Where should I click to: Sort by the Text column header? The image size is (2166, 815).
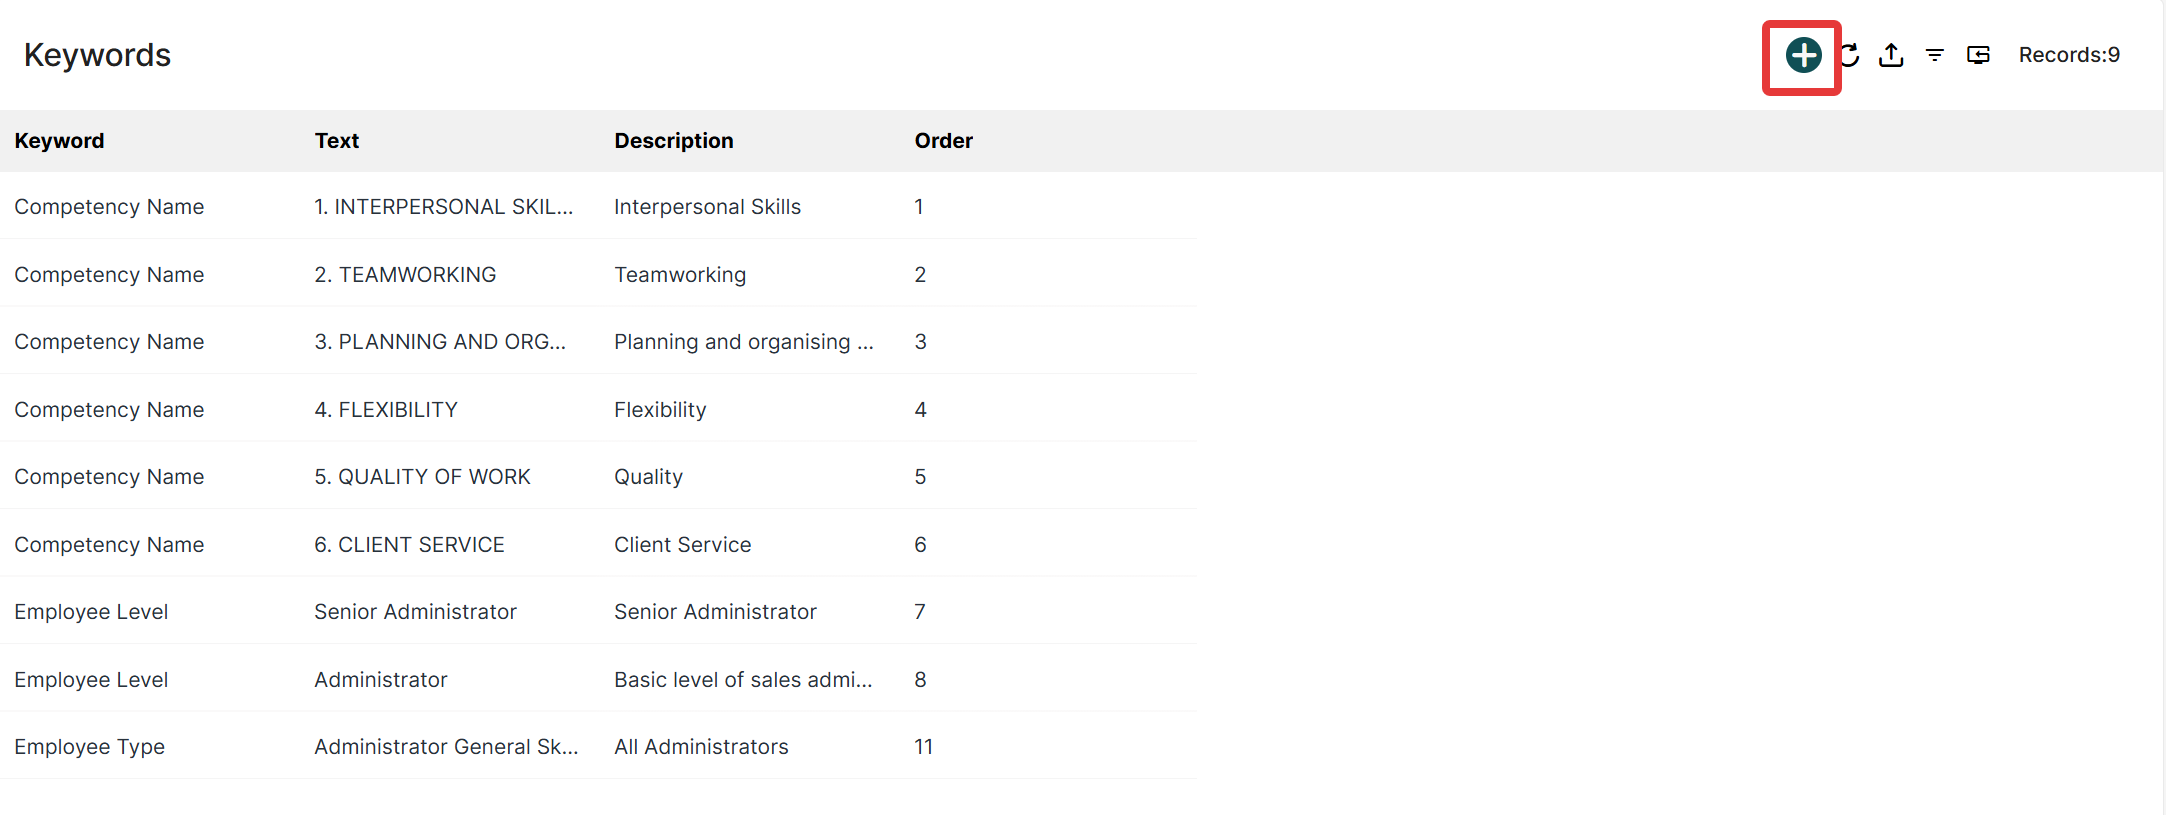337,141
